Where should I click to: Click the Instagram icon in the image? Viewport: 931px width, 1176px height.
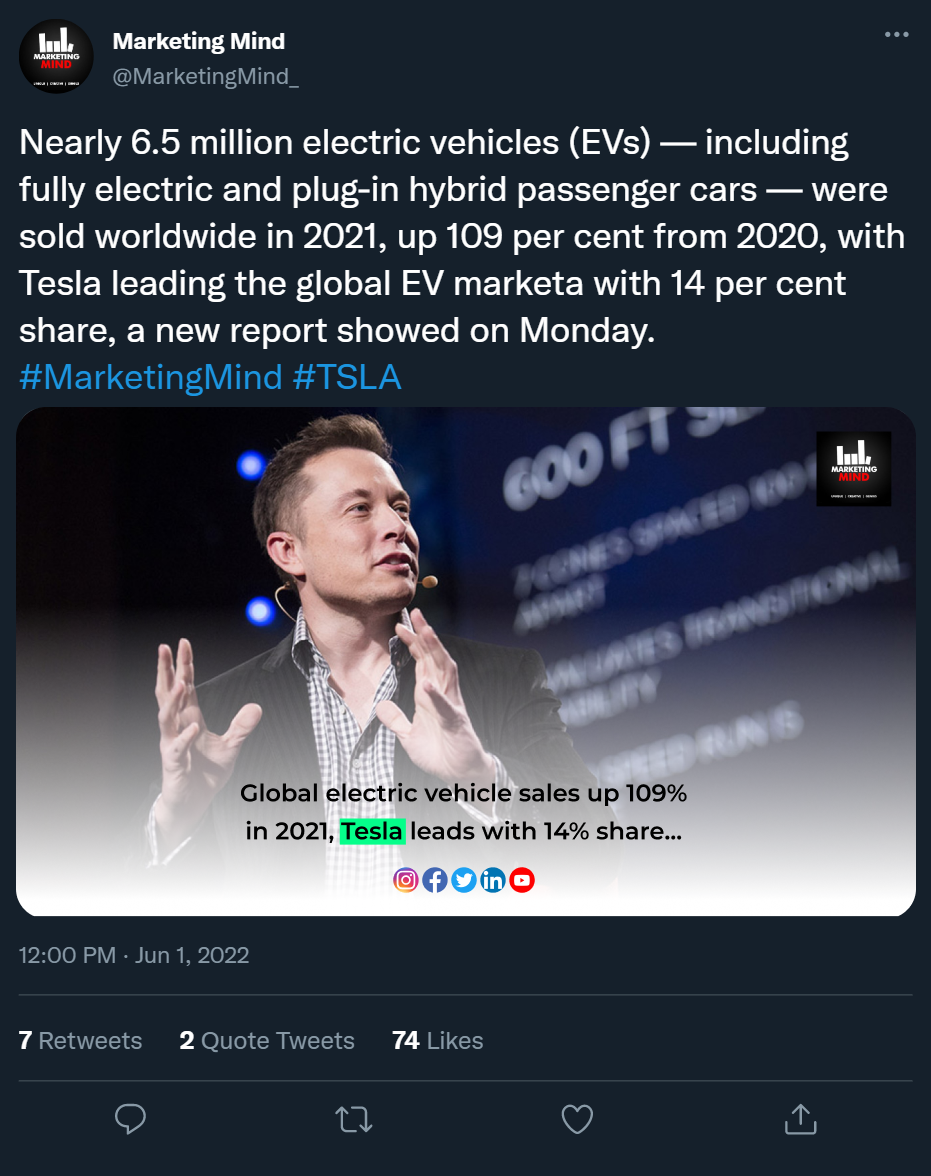coord(406,880)
